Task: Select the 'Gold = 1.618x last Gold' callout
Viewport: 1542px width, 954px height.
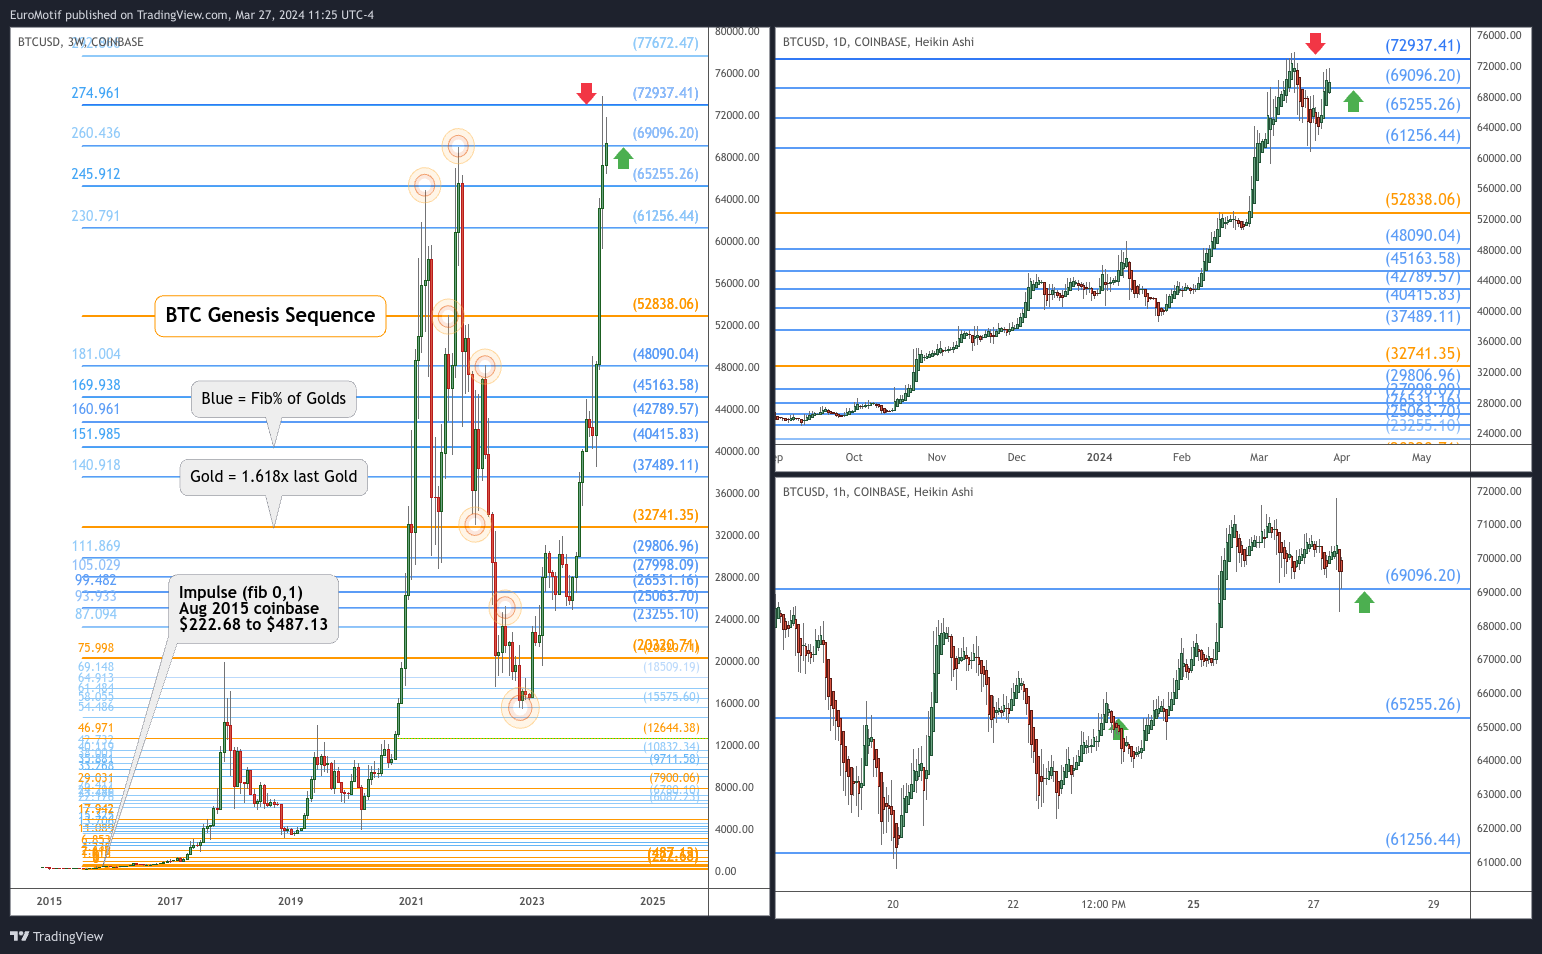Action: 274,476
